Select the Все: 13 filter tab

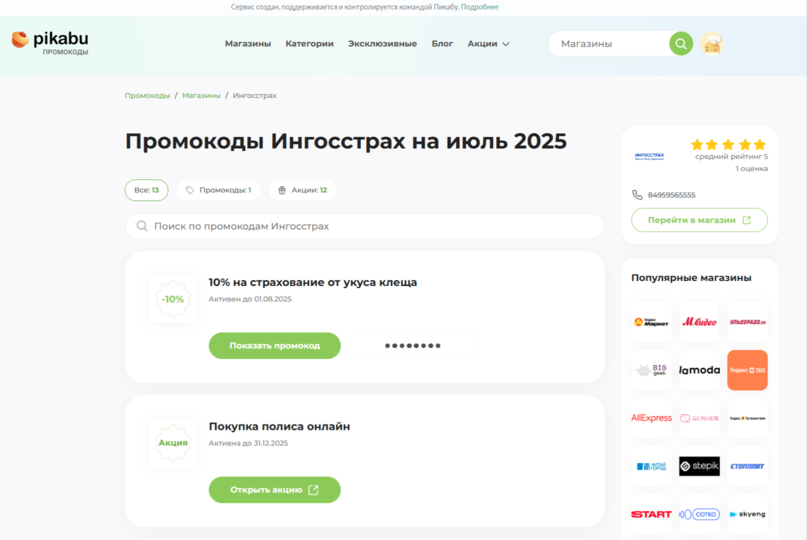pos(147,190)
